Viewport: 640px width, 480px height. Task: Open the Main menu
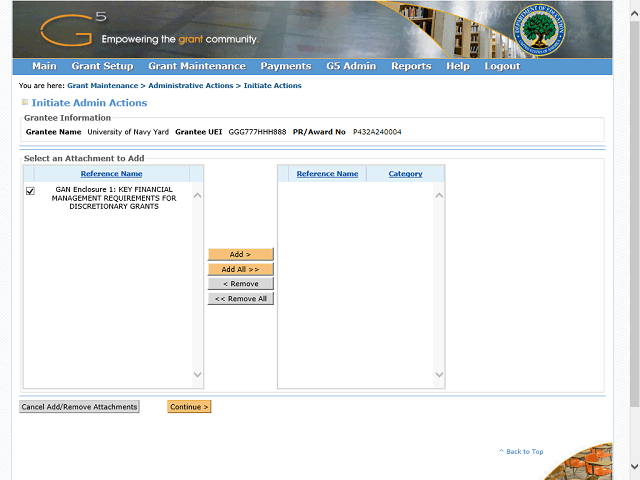tap(44, 66)
